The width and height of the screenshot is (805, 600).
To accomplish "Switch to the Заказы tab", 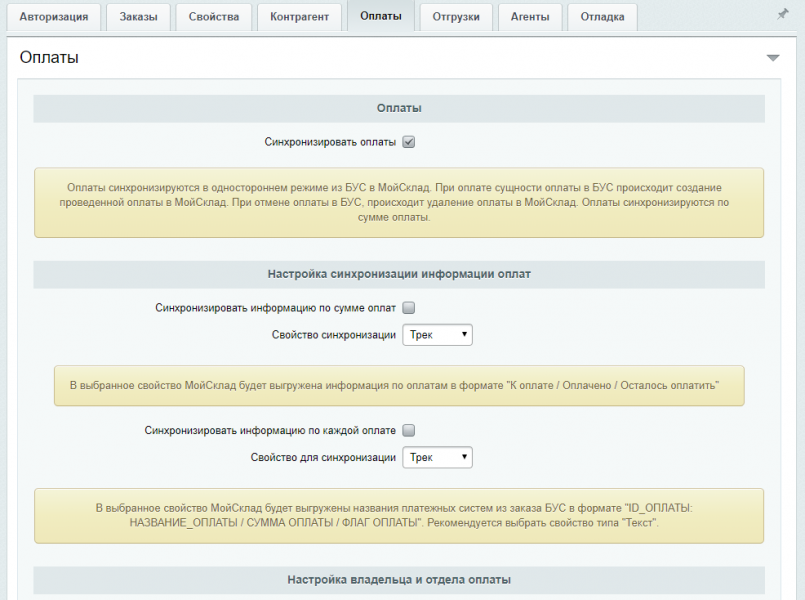I will pyautogui.click(x=138, y=17).
